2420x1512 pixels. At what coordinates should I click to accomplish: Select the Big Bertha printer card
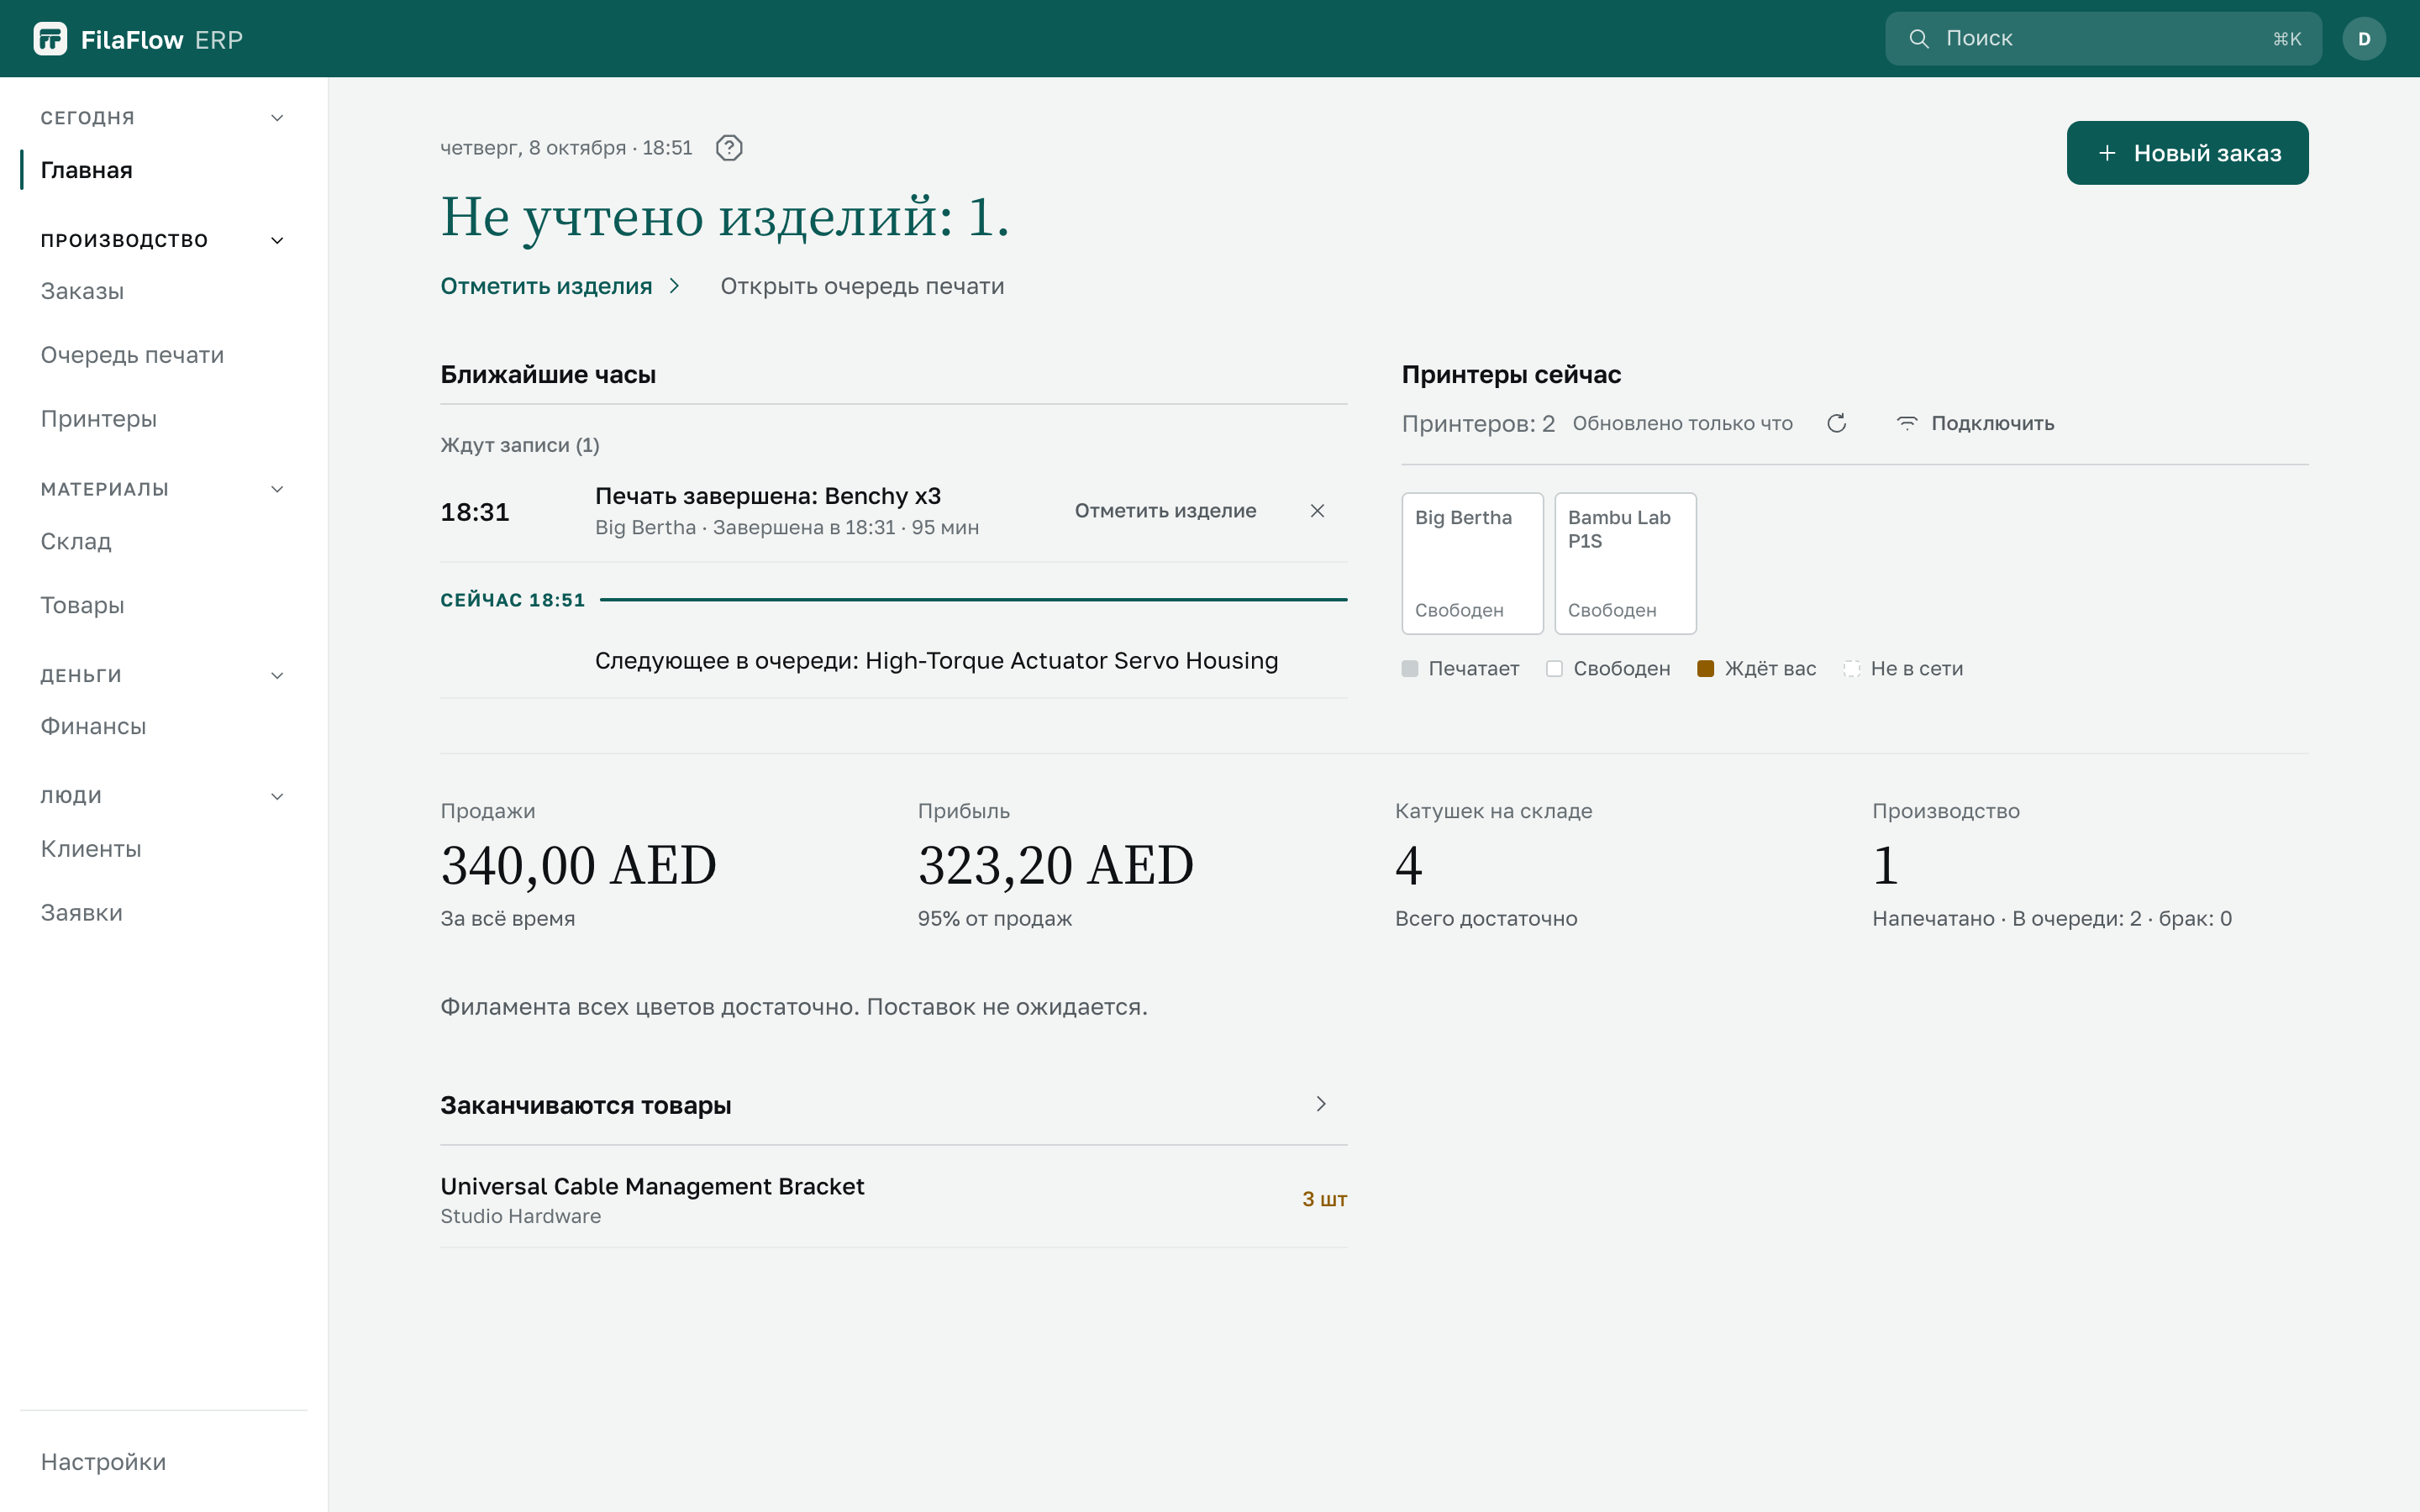coord(1472,563)
